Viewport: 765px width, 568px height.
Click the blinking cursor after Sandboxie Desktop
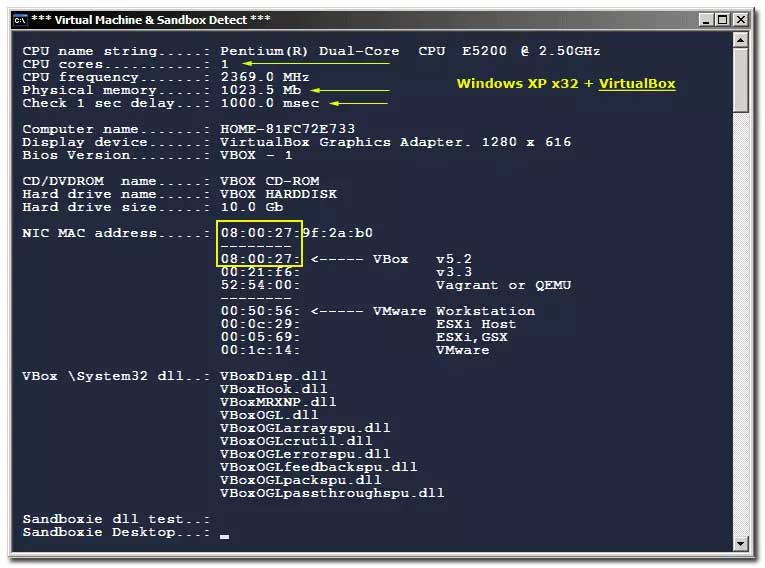[x=225, y=536]
